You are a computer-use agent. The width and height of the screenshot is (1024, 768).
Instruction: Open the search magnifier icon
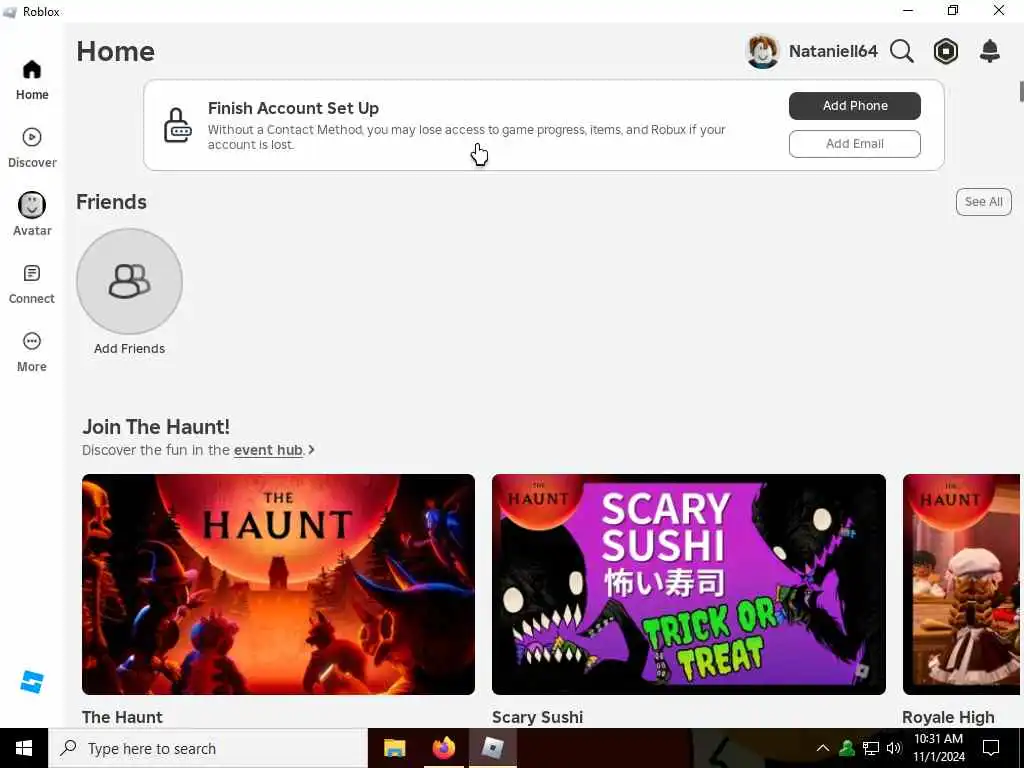click(902, 51)
